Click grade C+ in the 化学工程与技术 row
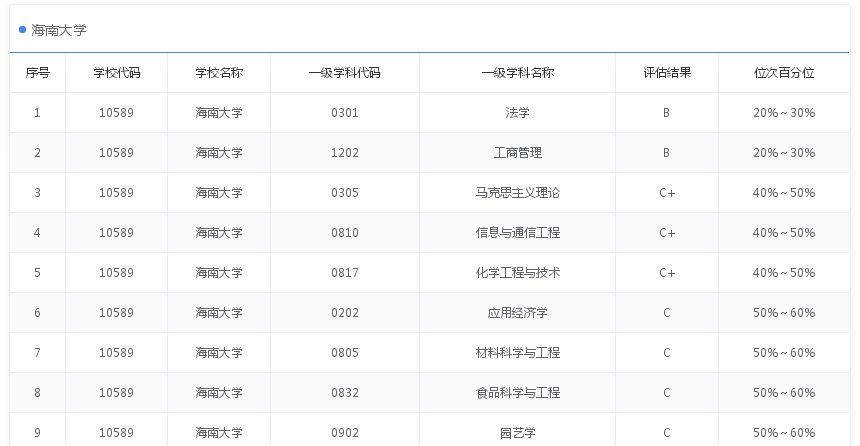Image resolution: width=860 pixels, height=446 pixels. tap(667, 273)
